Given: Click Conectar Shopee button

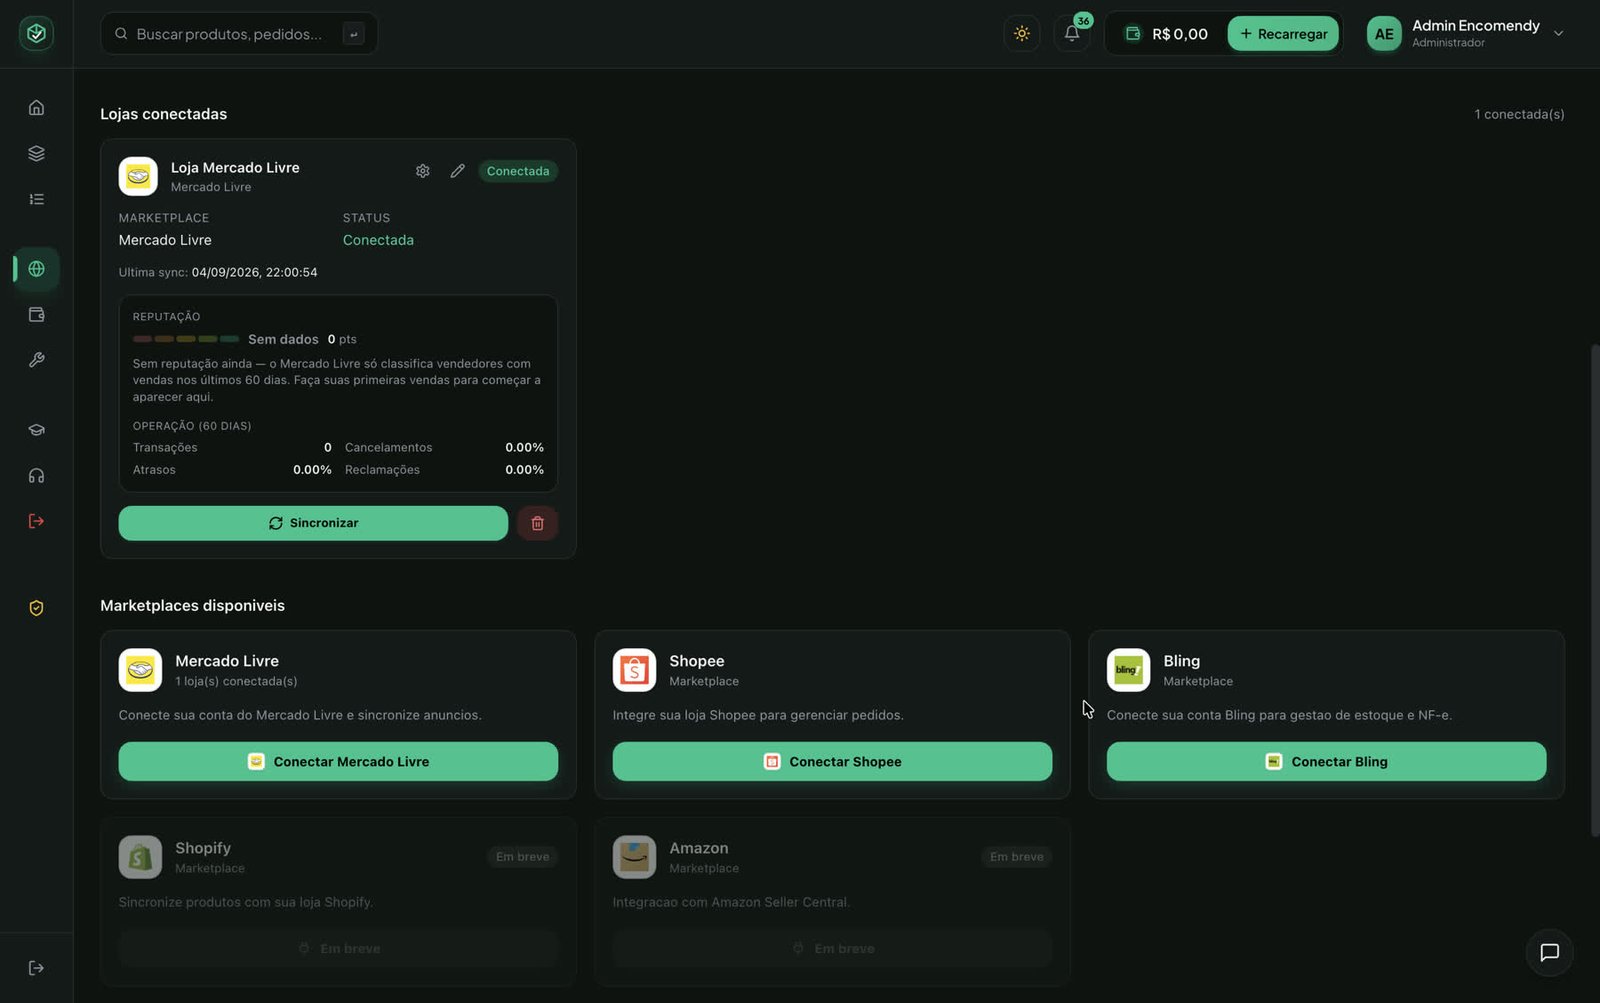Looking at the screenshot, I should 832,761.
